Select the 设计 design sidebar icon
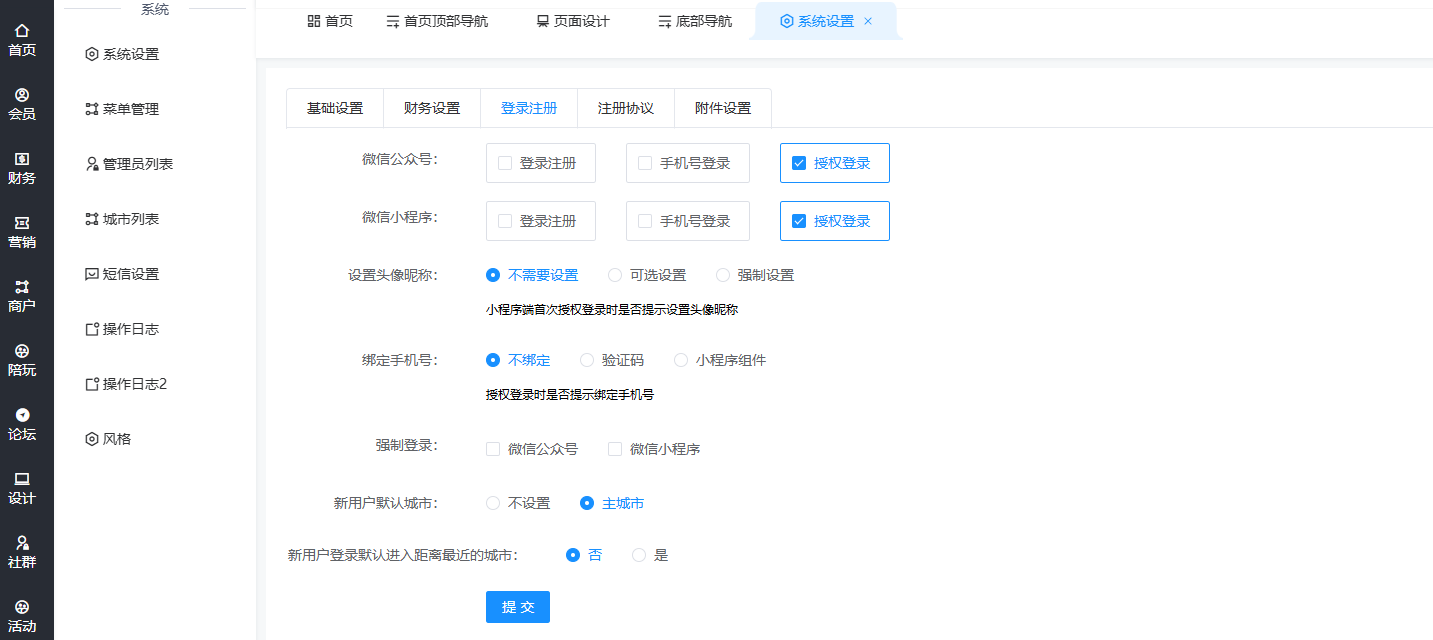 pos(22,480)
